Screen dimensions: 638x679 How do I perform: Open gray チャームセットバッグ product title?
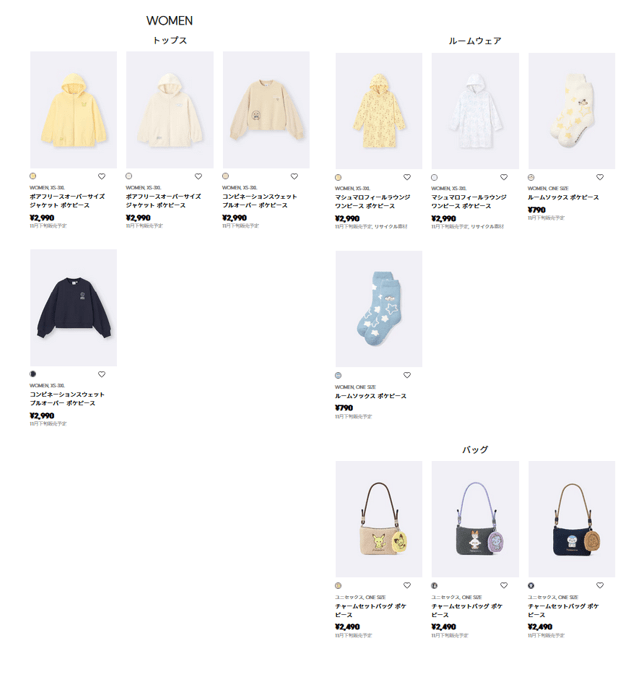click(467, 611)
